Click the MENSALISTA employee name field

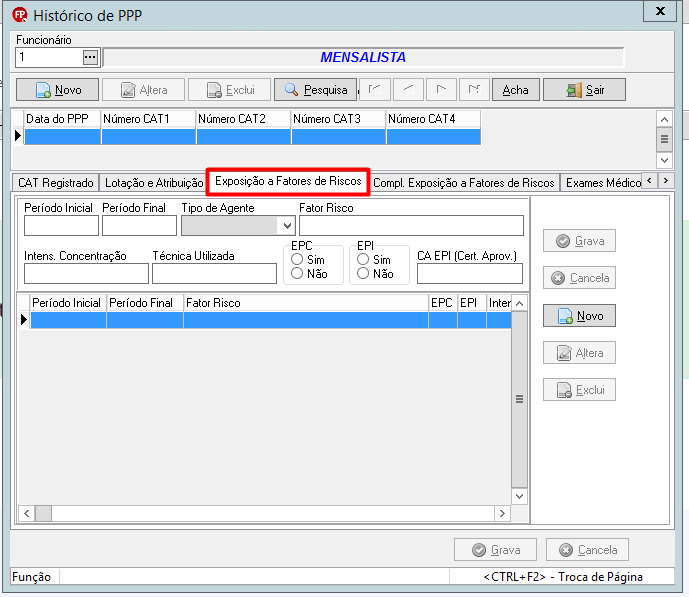pos(363,57)
